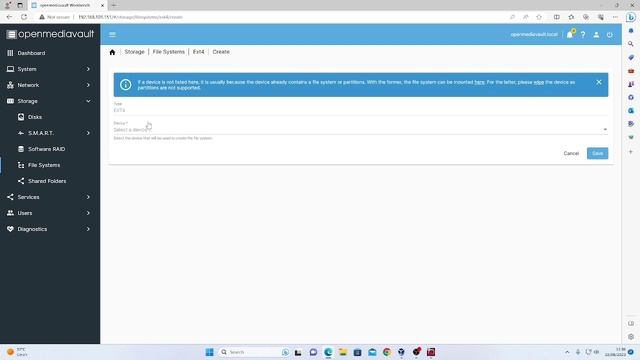This screenshot has height=360, width=640.
Task: Open the new tab plus button
Action: click(x=113, y=5)
